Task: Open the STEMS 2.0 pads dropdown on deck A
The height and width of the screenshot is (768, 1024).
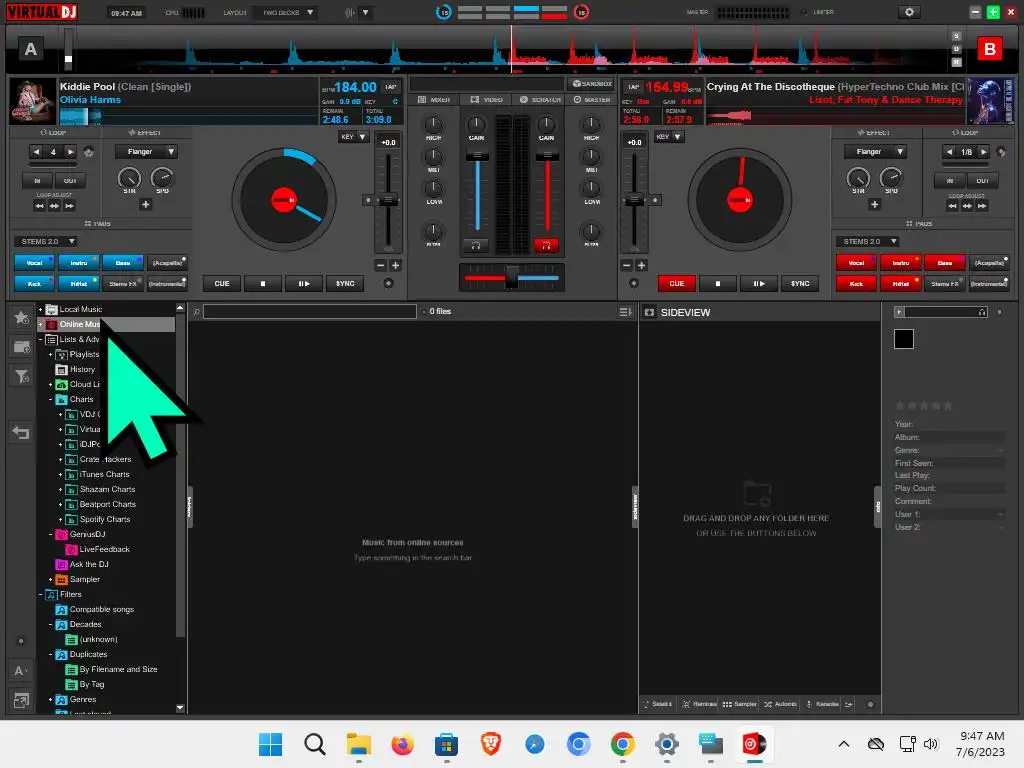Action: point(44,242)
